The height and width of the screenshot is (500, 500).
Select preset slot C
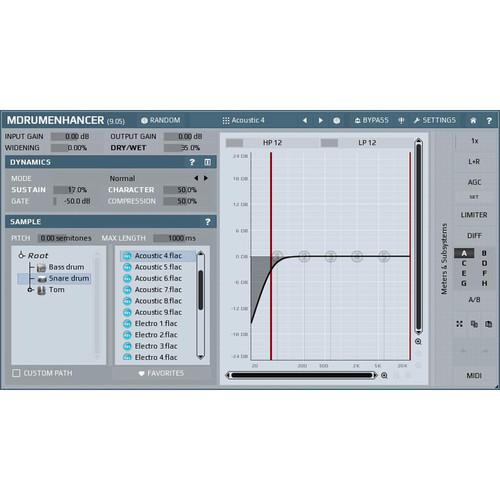[x=464, y=263]
